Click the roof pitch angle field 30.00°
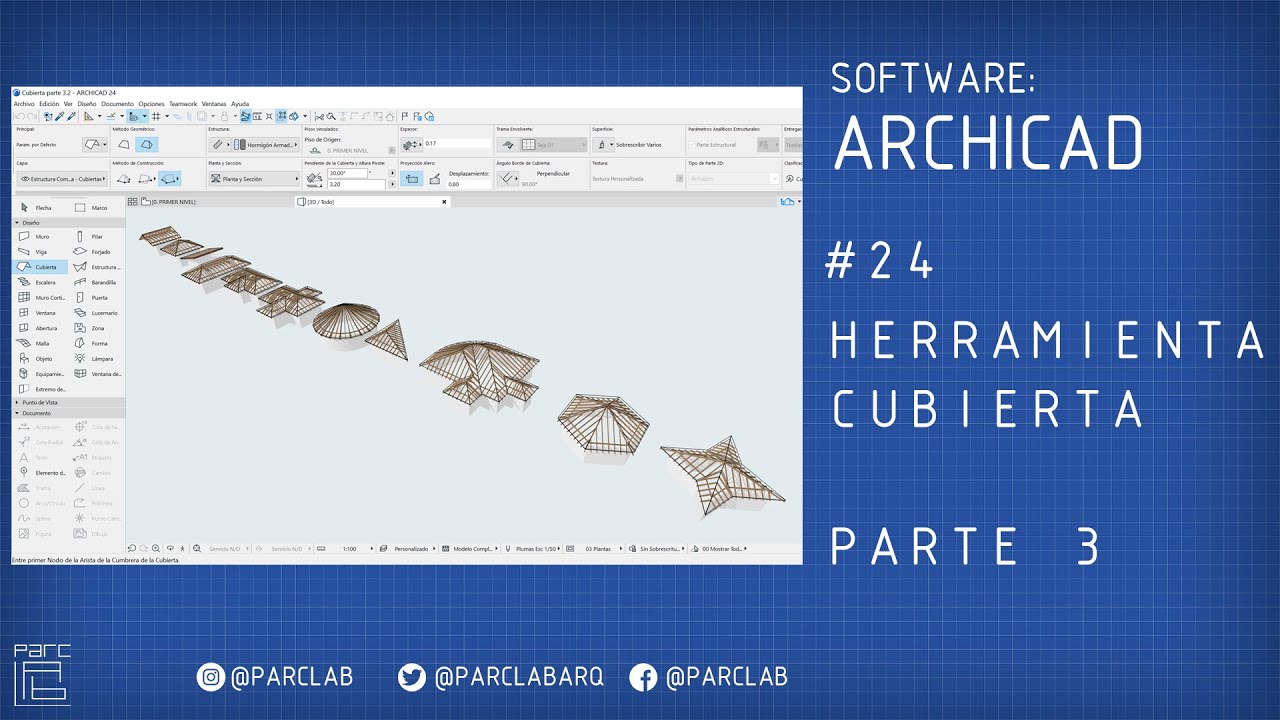Image resolution: width=1280 pixels, height=720 pixels. click(346, 174)
